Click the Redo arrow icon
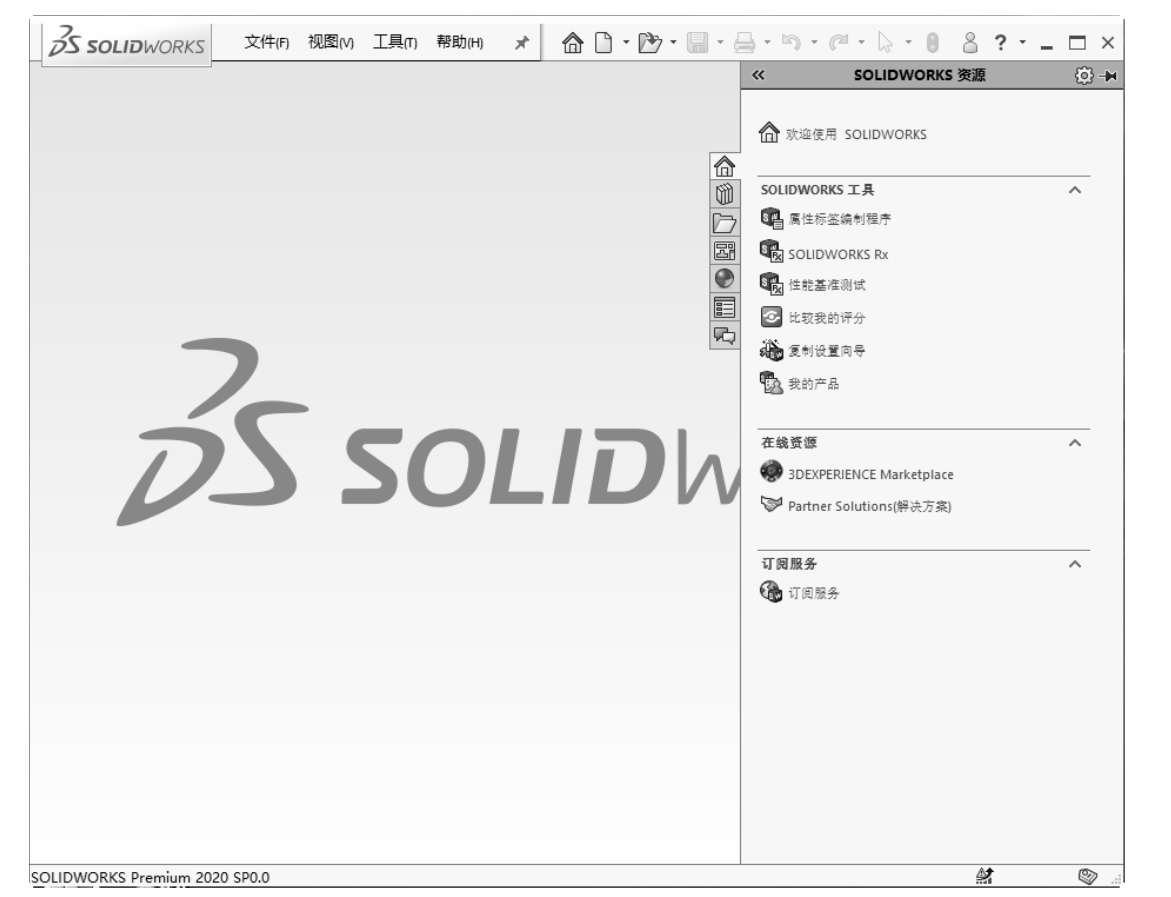1171x897 pixels. pyautogui.click(x=839, y=43)
